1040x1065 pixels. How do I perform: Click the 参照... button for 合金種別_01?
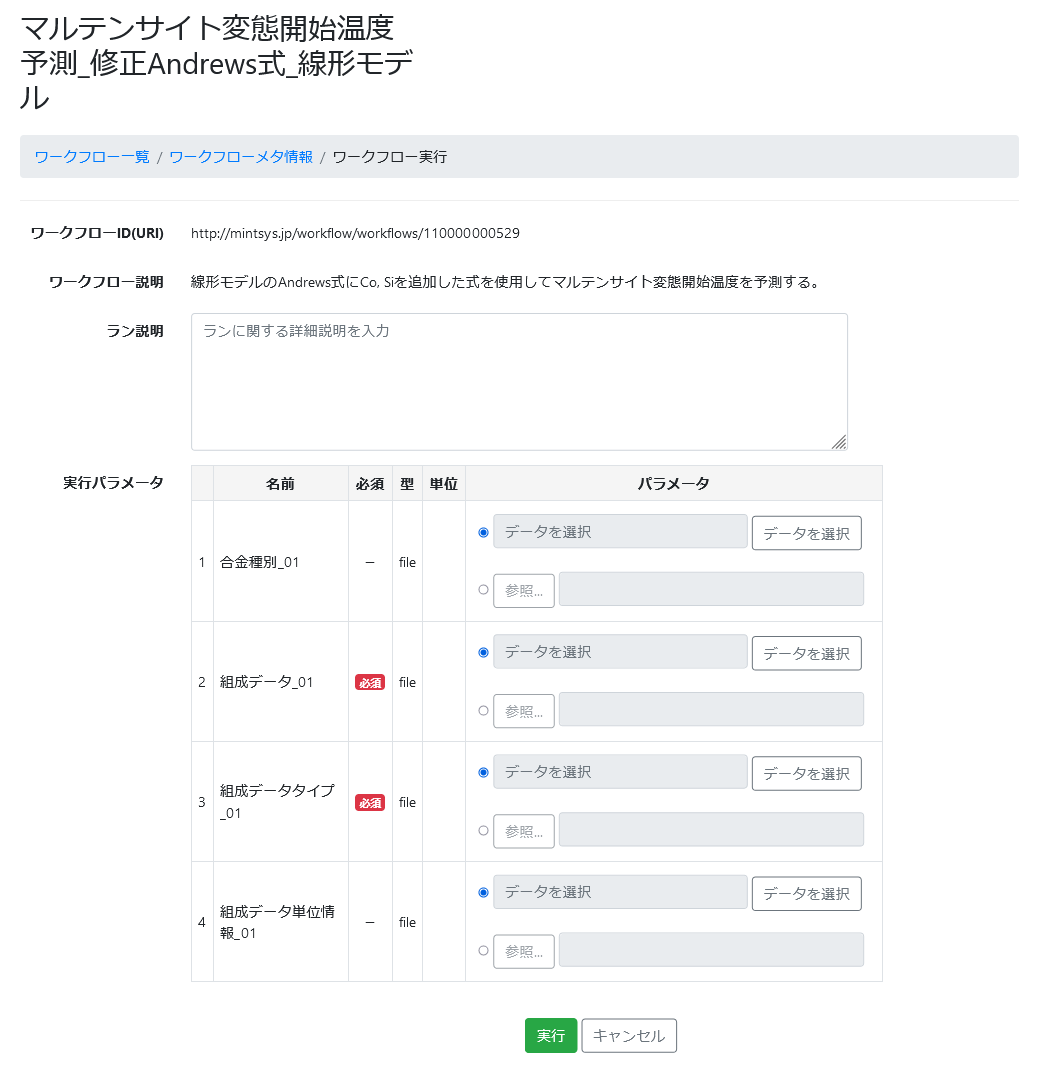click(524, 590)
